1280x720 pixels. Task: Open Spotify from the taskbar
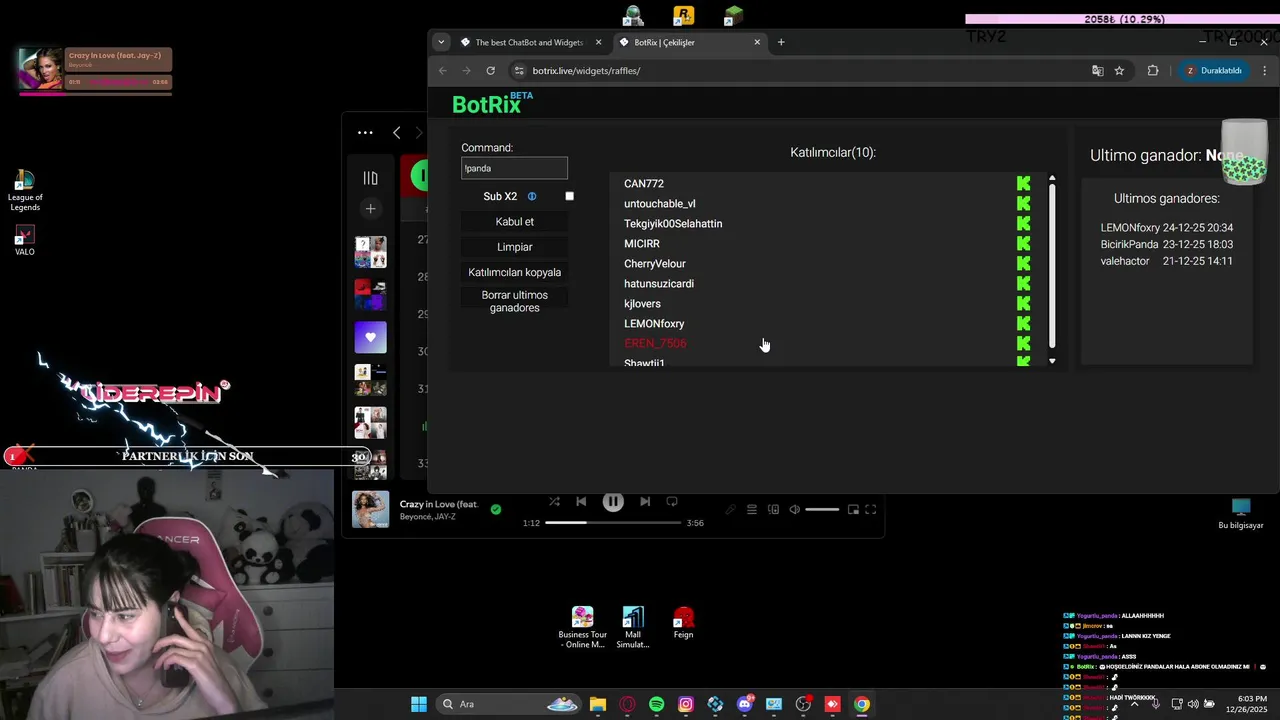[657, 704]
